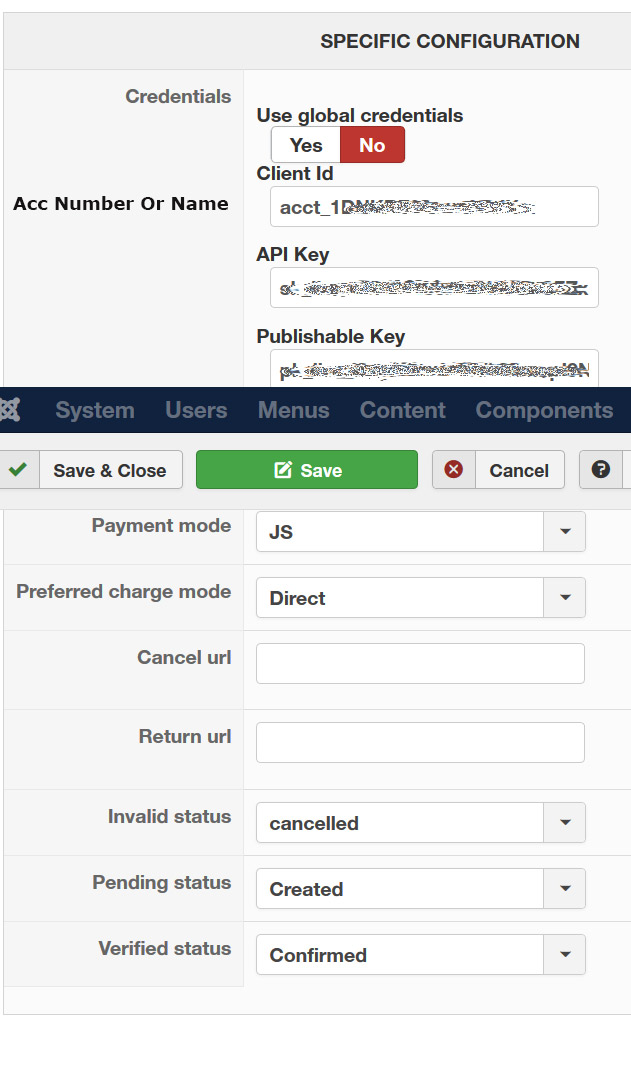Click the edit icon on Save button
631x1069 pixels.
pyautogui.click(x=283, y=470)
